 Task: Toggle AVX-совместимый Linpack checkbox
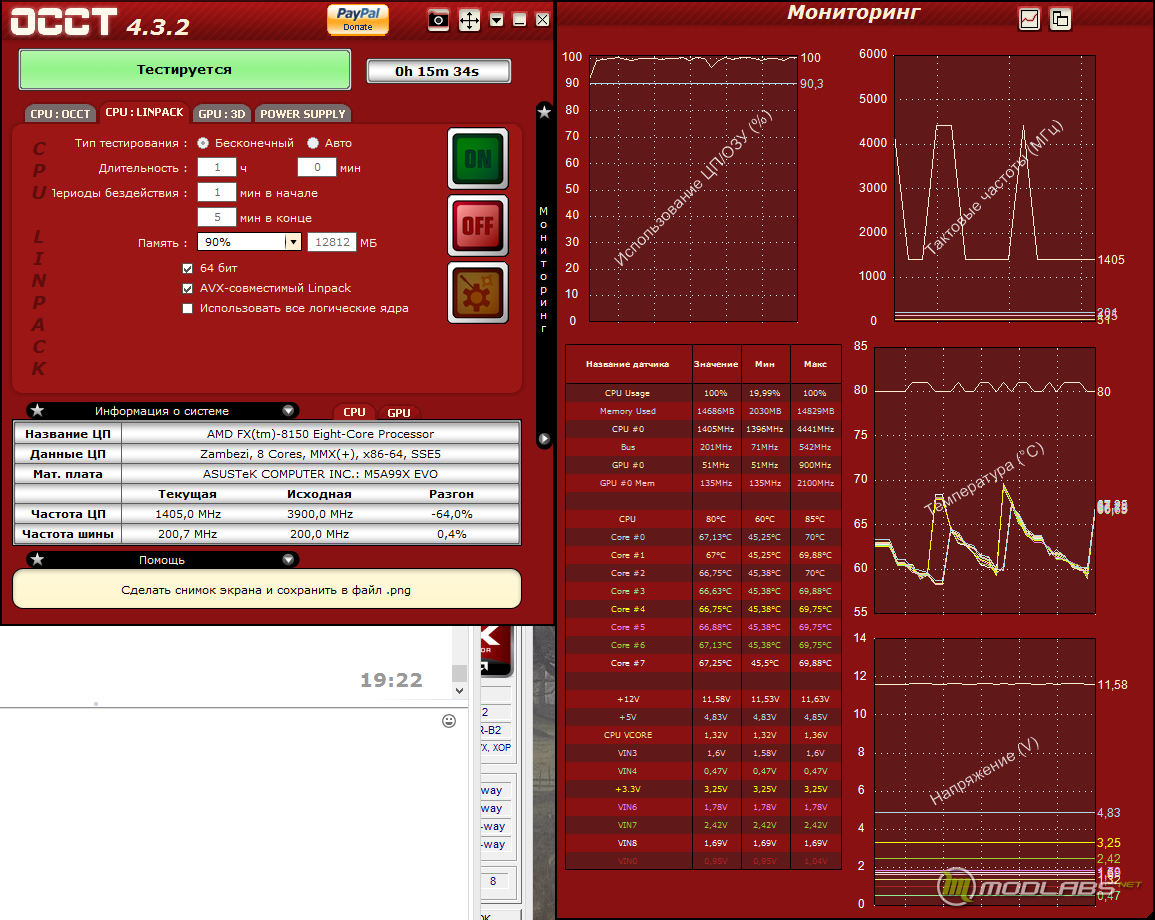pyautogui.click(x=188, y=288)
